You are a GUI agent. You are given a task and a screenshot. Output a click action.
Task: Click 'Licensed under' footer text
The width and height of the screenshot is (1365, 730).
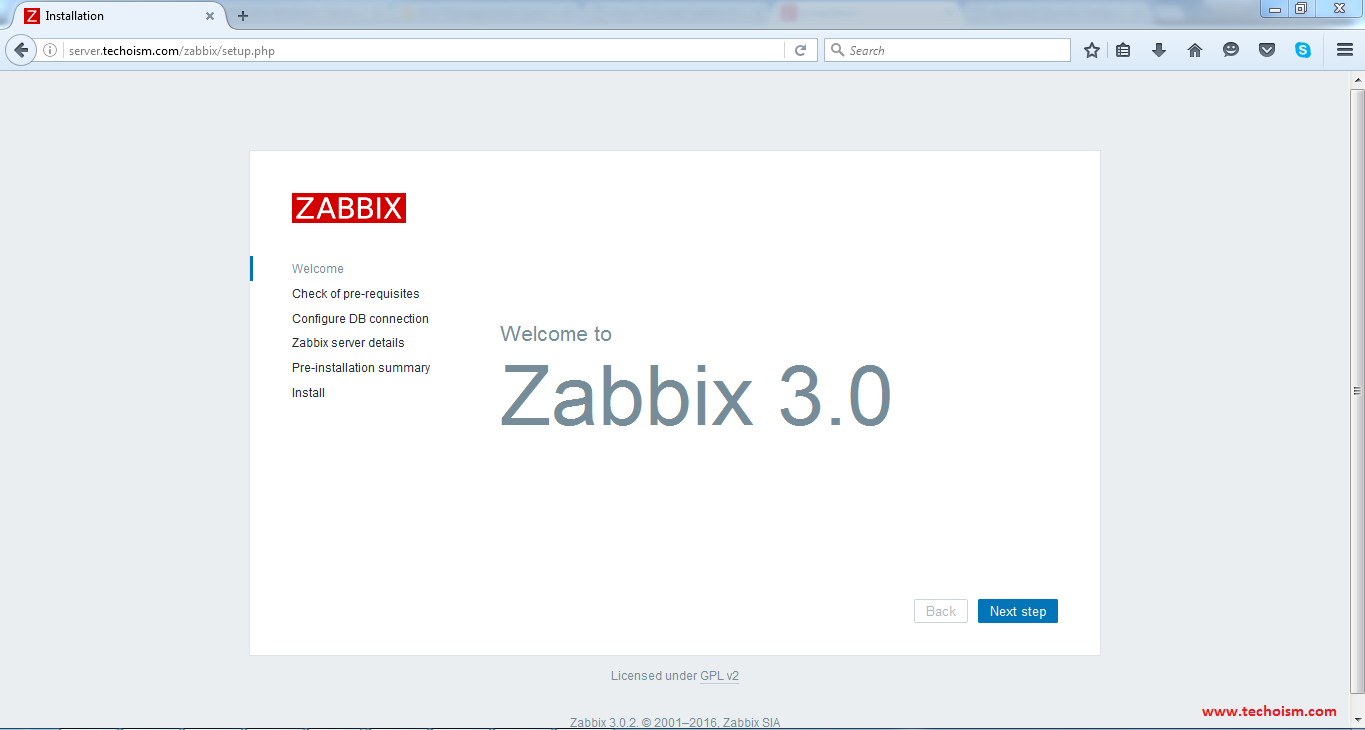click(654, 676)
